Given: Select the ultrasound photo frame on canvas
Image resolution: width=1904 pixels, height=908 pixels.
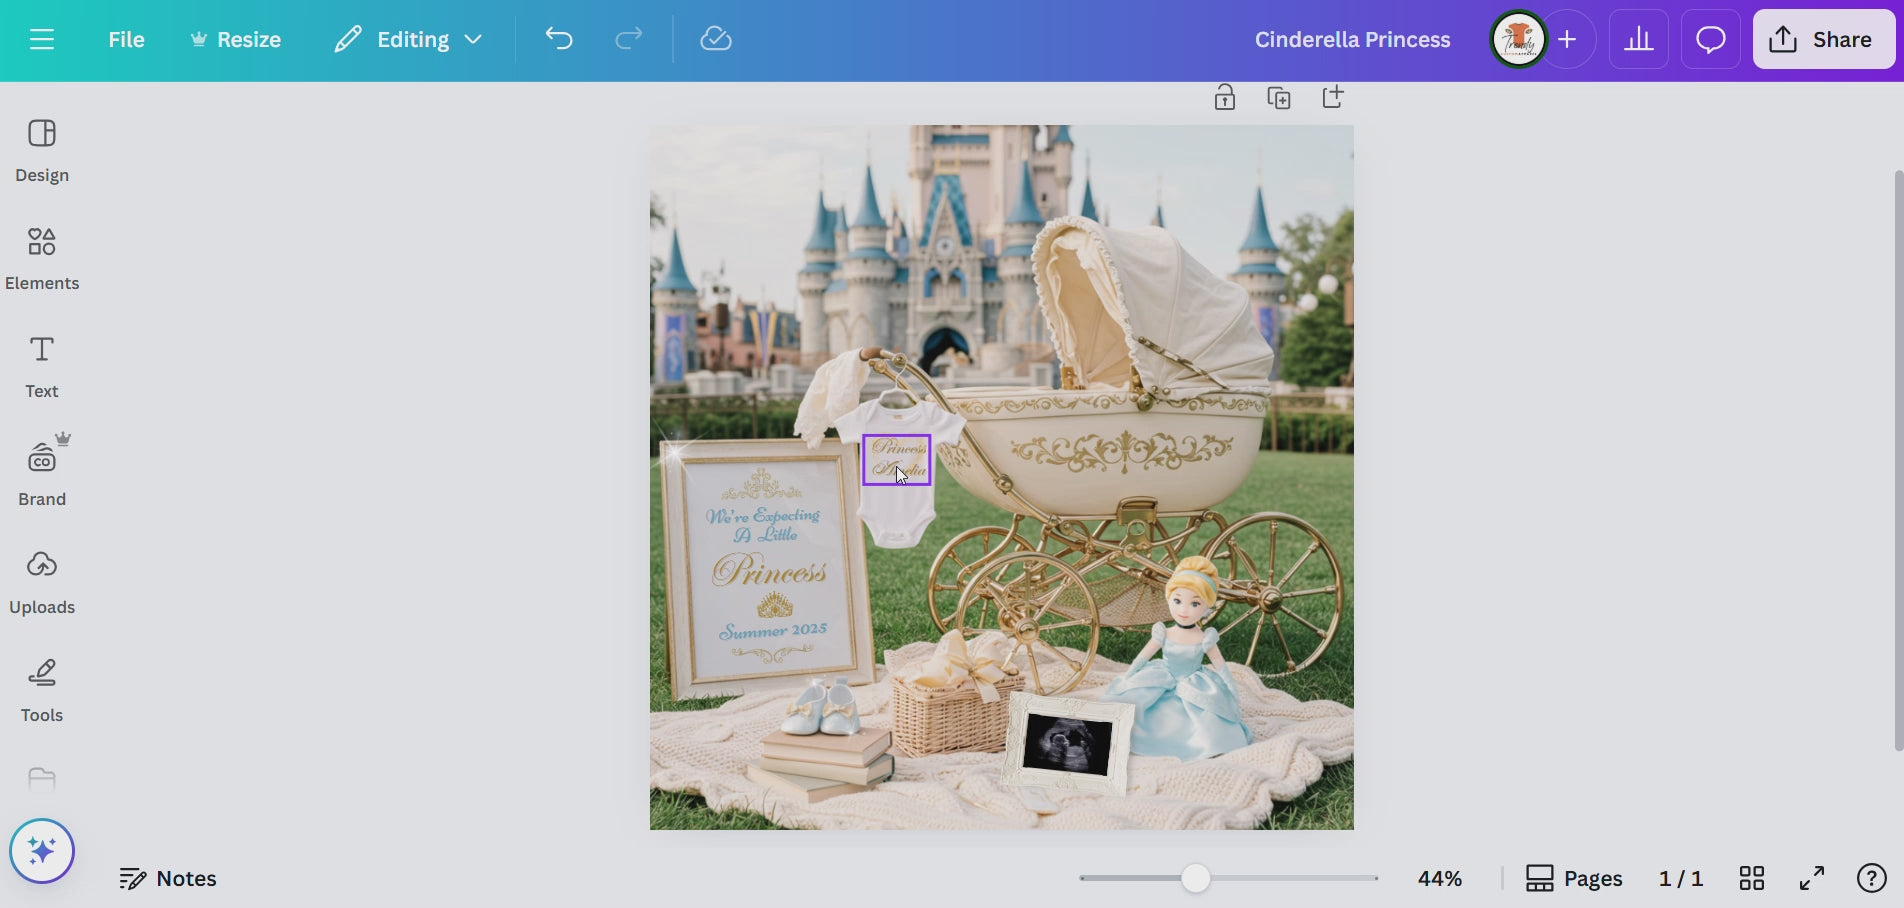Looking at the screenshot, I should (x=1069, y=744).
